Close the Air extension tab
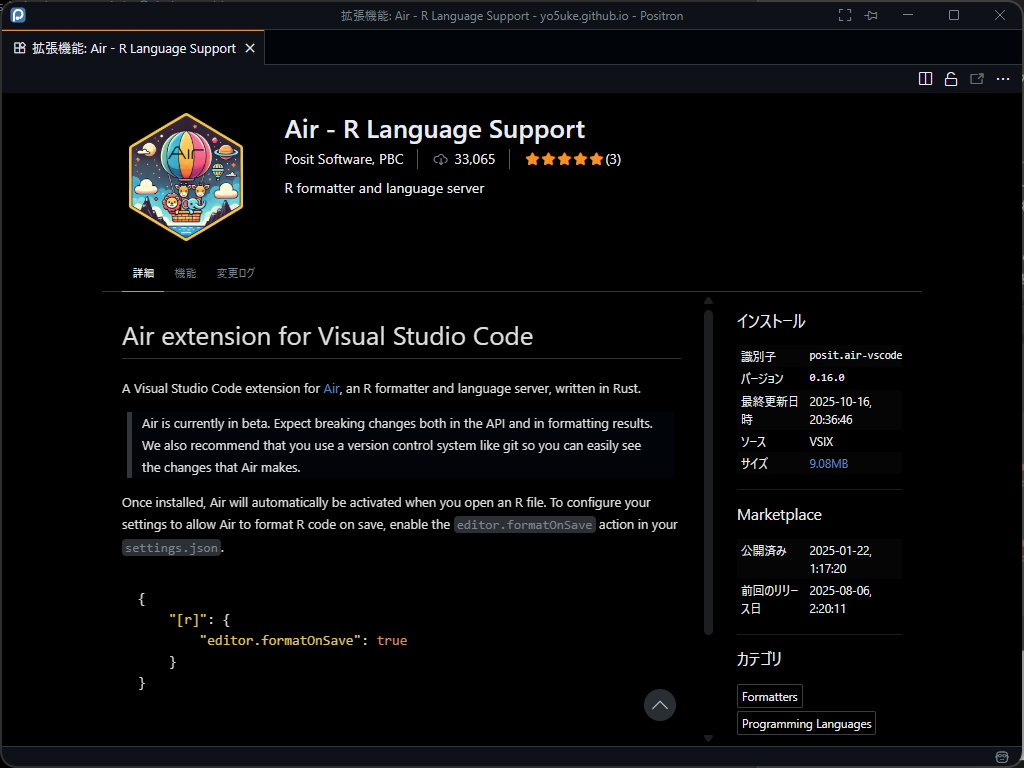The image size is (1024, 768). coord(250,48)
